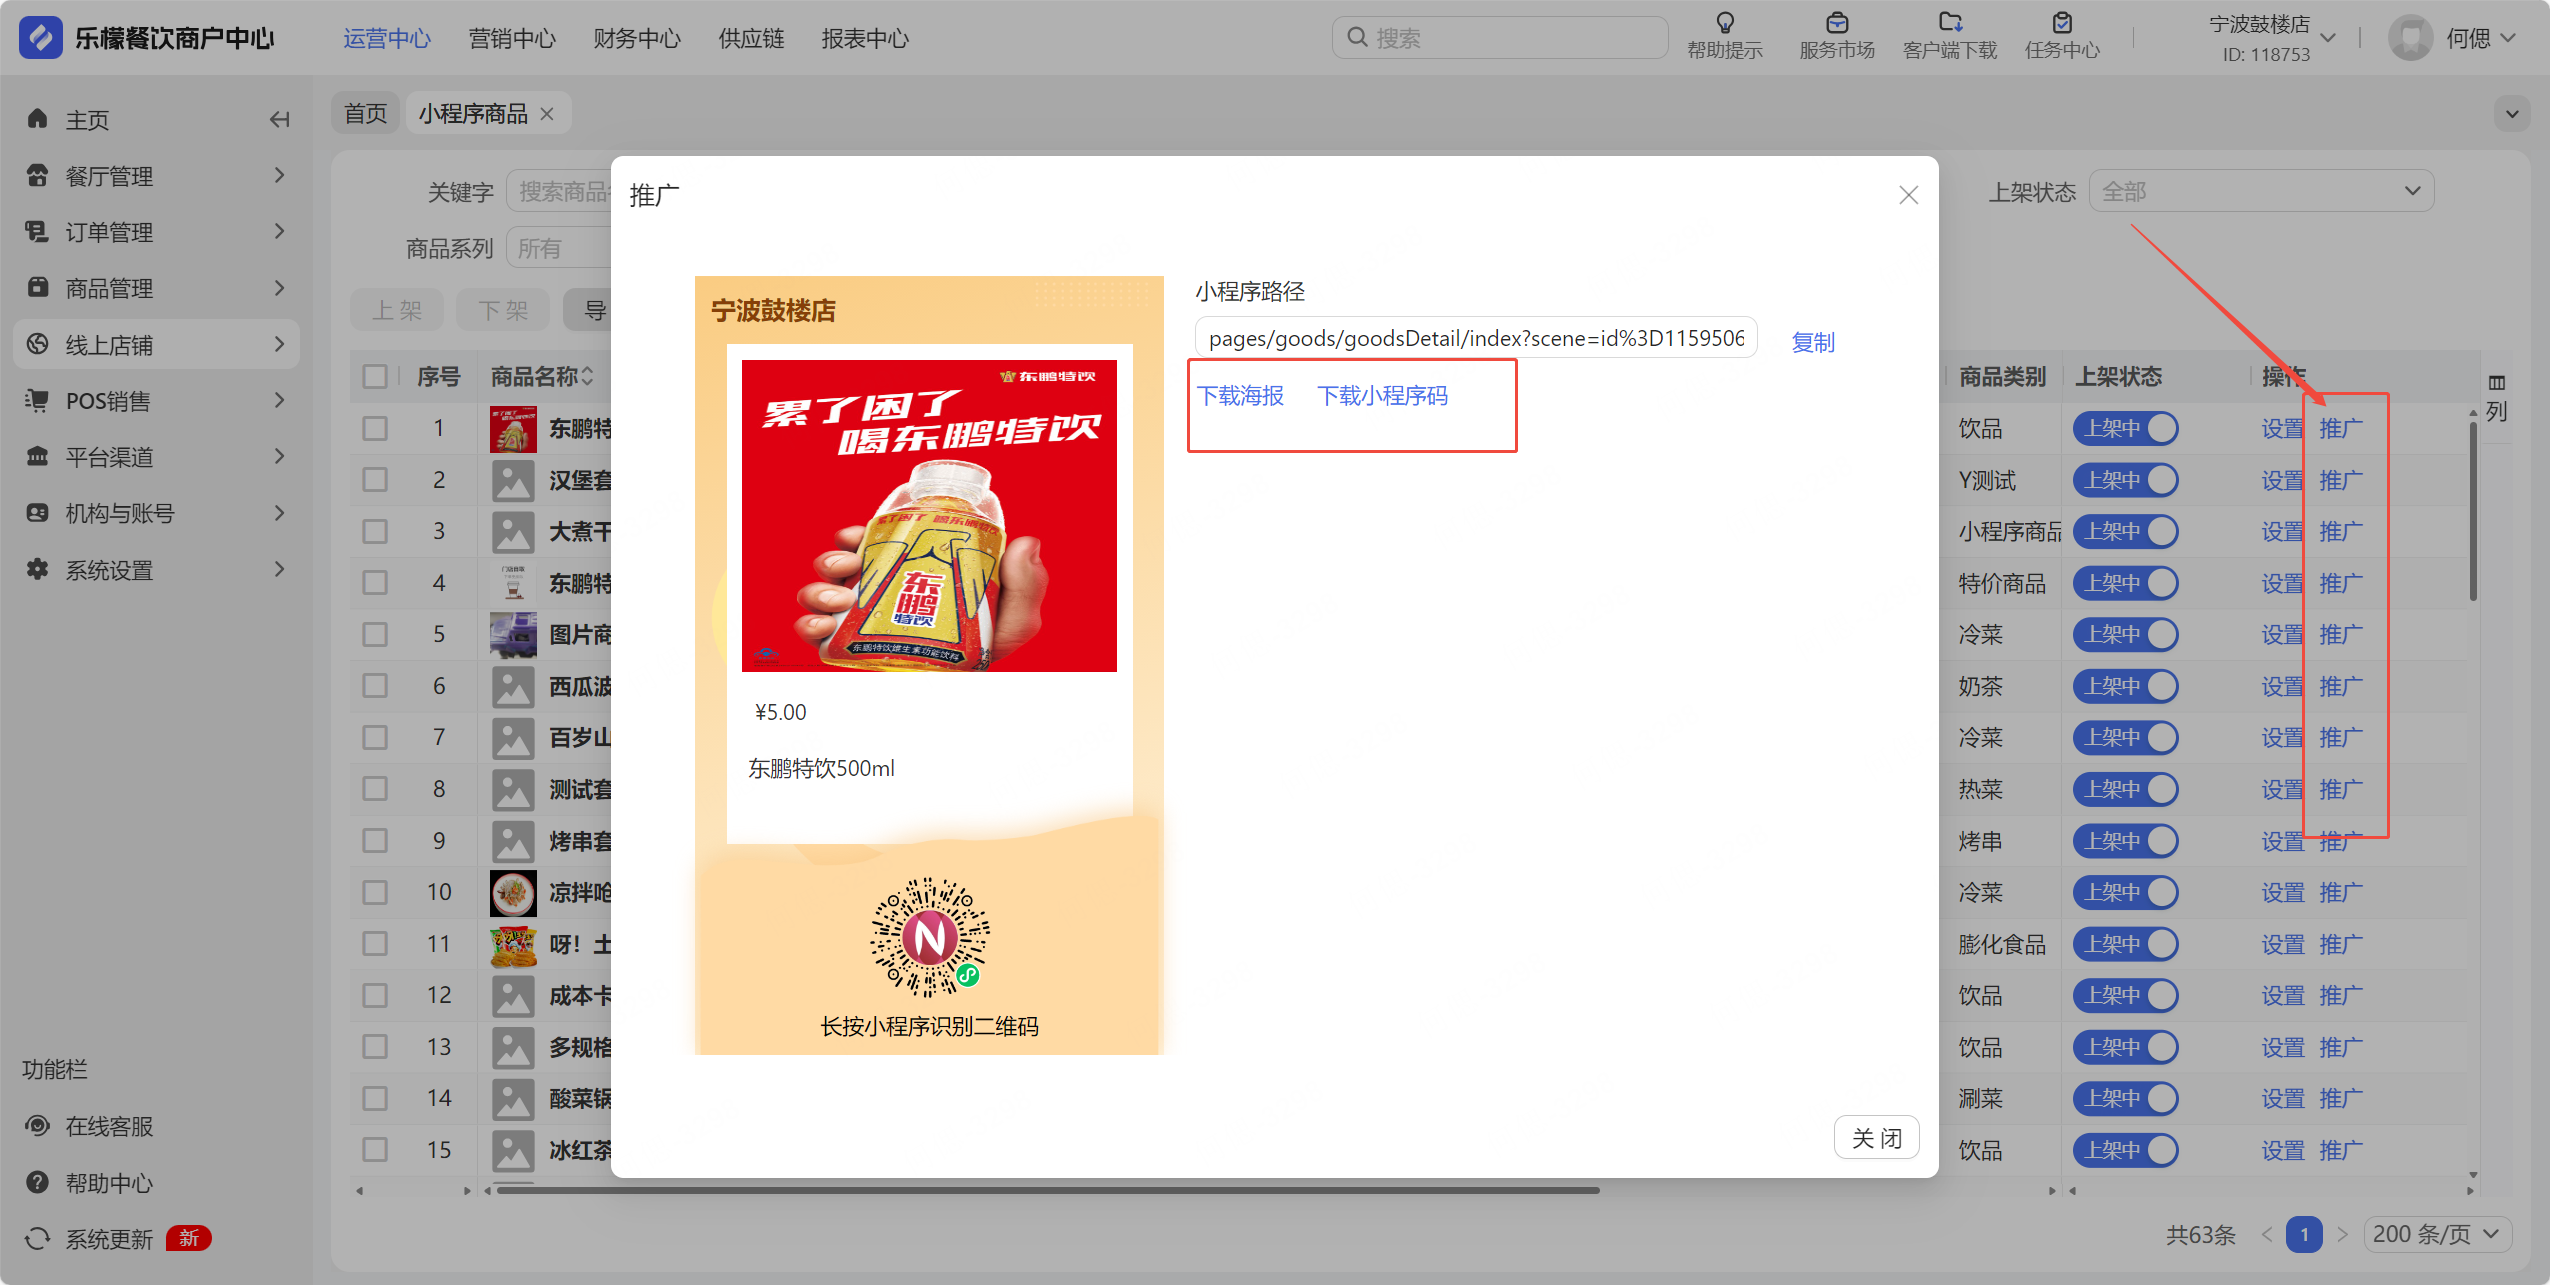This screenshot has height=1285, width=2550.
Task: Click the 机构与账号 icon
Action: coord(38,513)
